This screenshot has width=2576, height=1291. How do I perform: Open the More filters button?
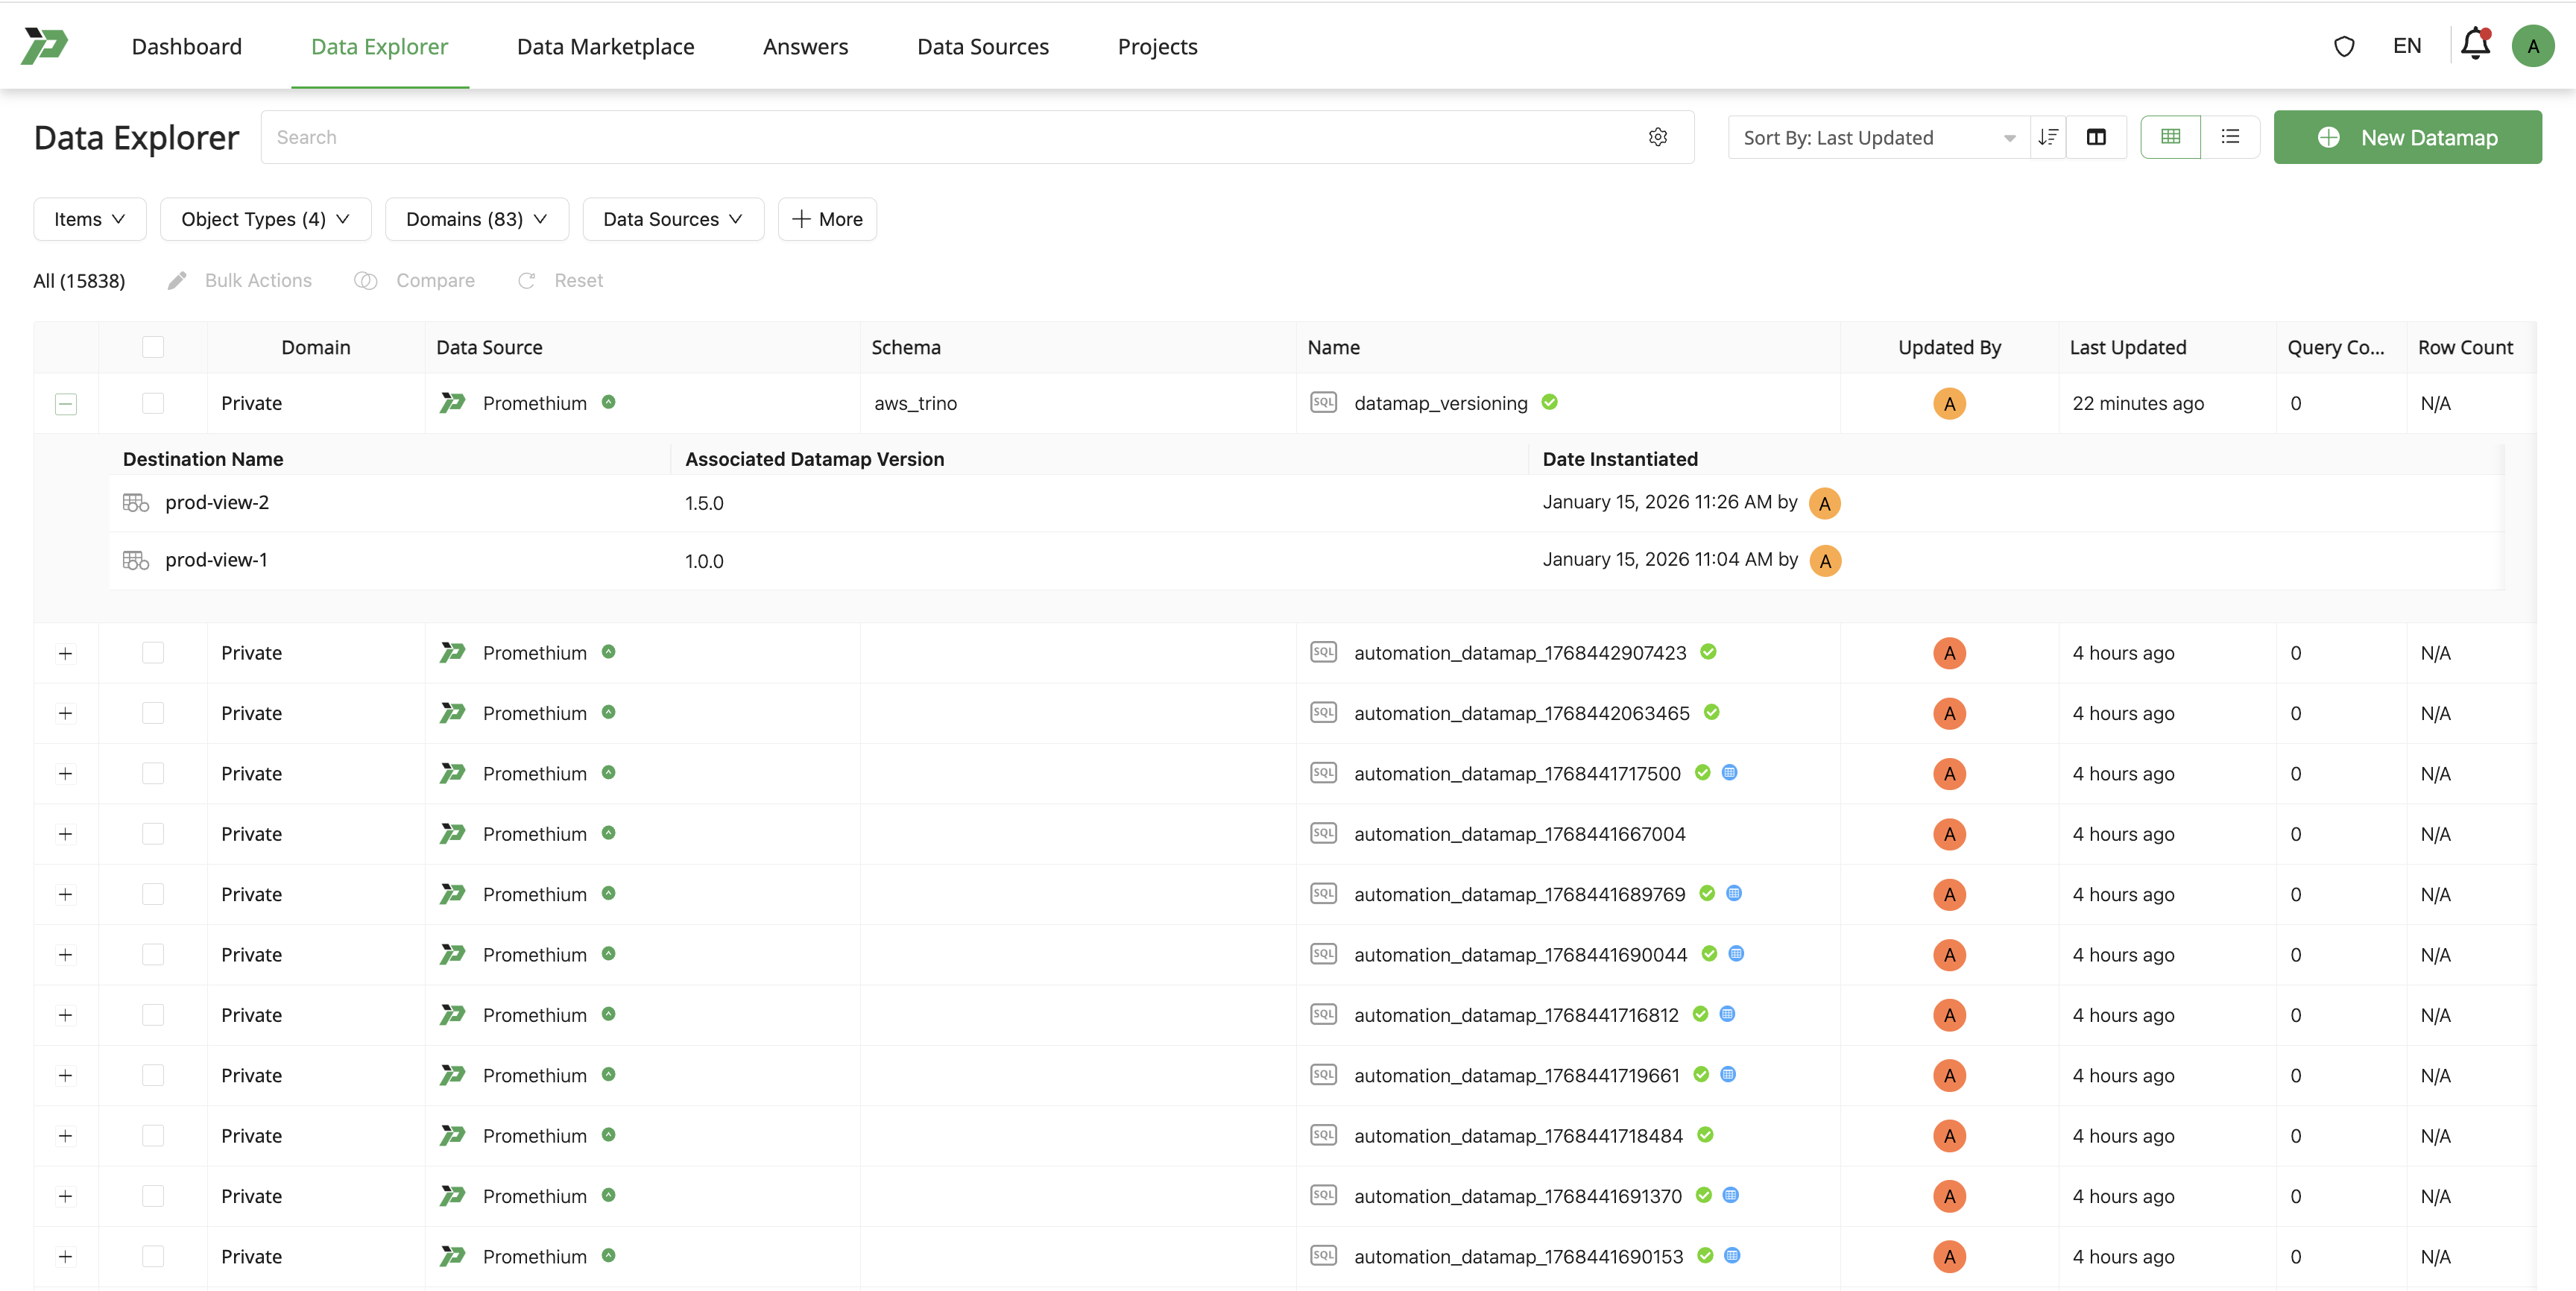pyautogui.click(x=827, y=219)
